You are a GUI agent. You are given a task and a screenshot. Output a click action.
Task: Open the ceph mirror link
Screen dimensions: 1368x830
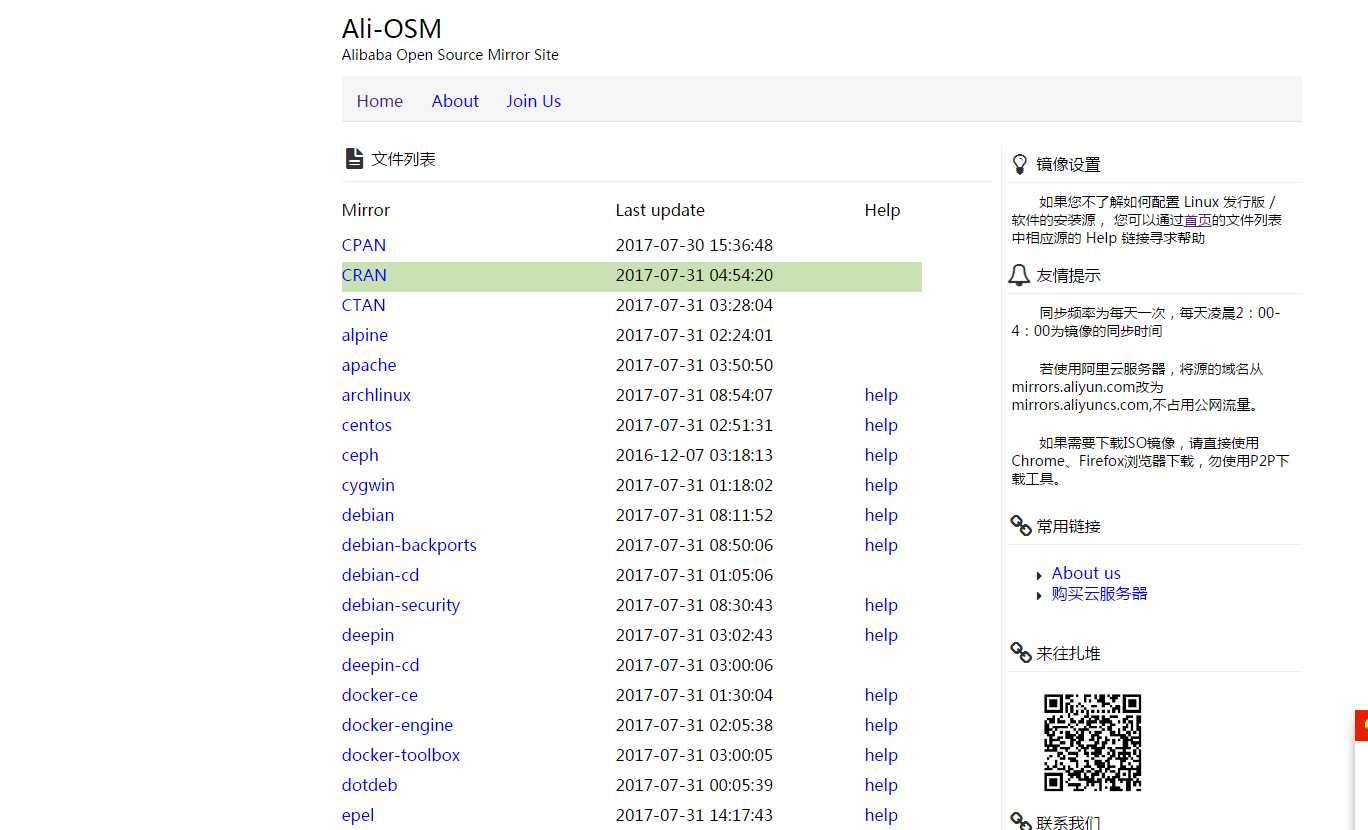pyautogui.click(x=360, y=455)
